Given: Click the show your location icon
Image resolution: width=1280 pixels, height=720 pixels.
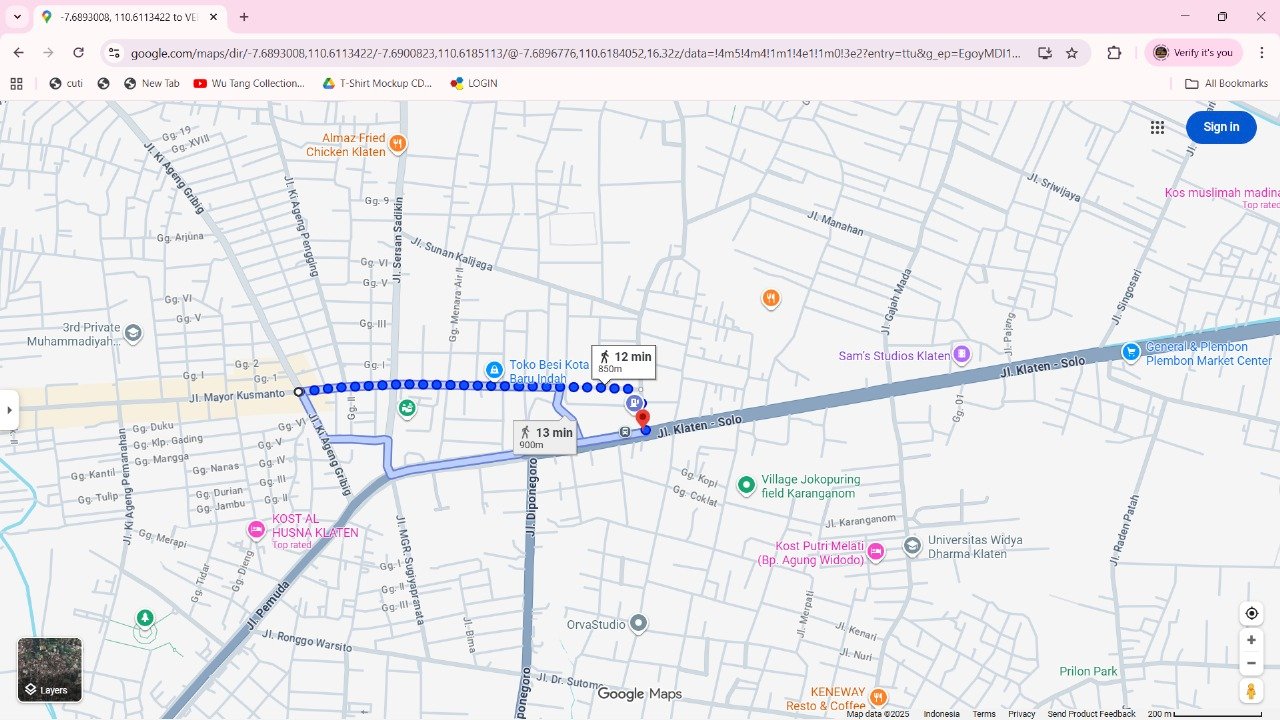Looking at the screenshot, I should pyautogui.click(x=1251, y=613).
